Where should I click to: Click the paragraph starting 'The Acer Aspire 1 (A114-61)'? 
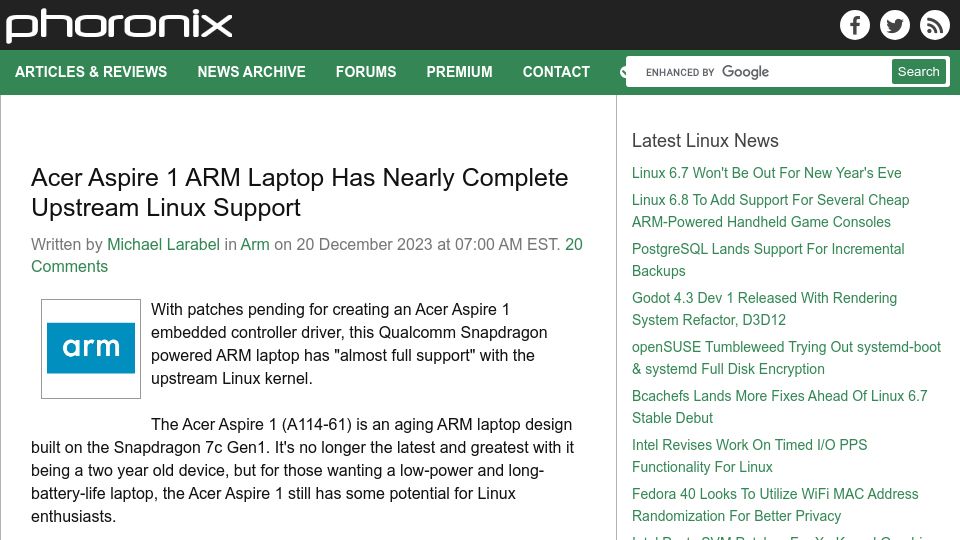pos(302,470)
